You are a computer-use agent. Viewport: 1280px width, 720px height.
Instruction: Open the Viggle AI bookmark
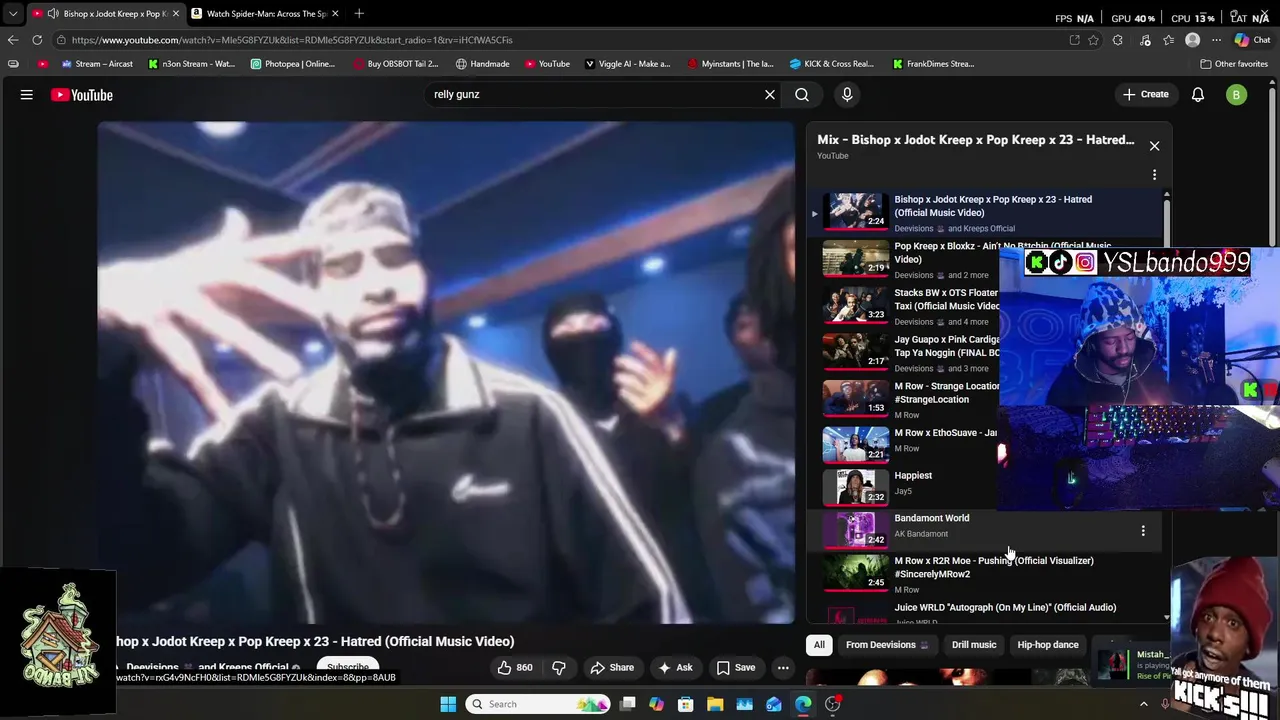click(x=628, y=64)
